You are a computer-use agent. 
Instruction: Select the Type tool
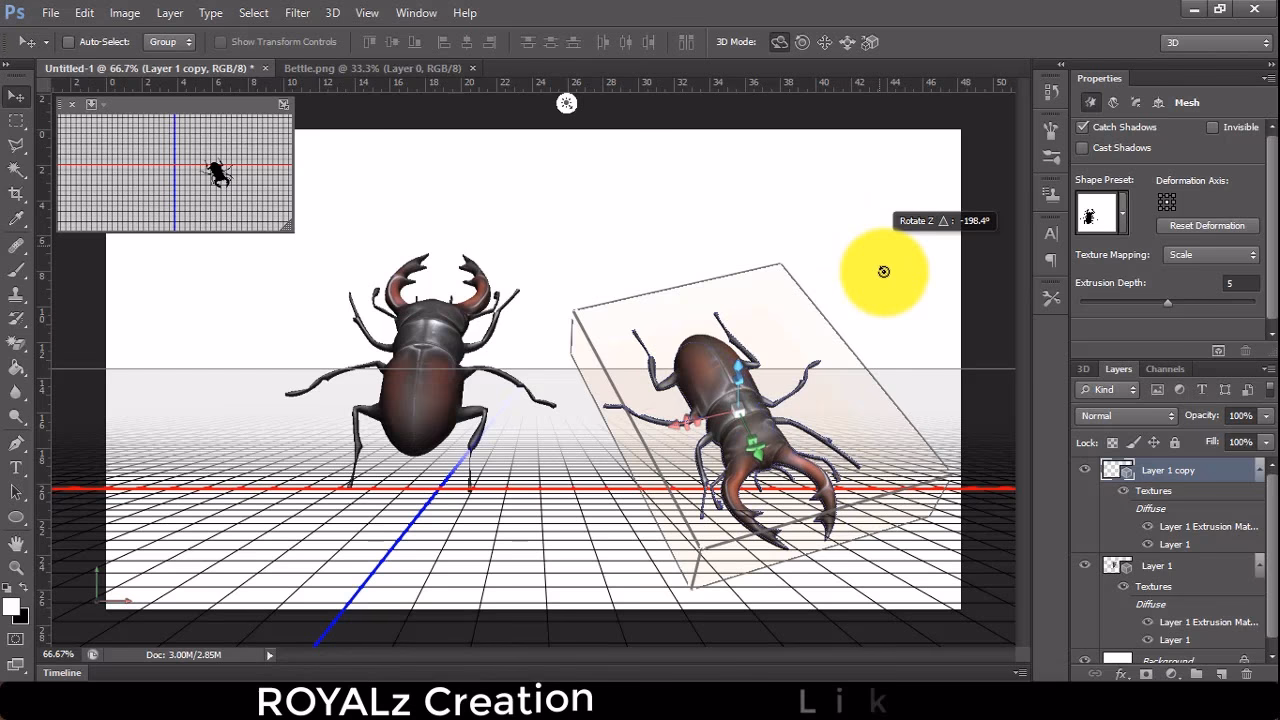(16, 466)
